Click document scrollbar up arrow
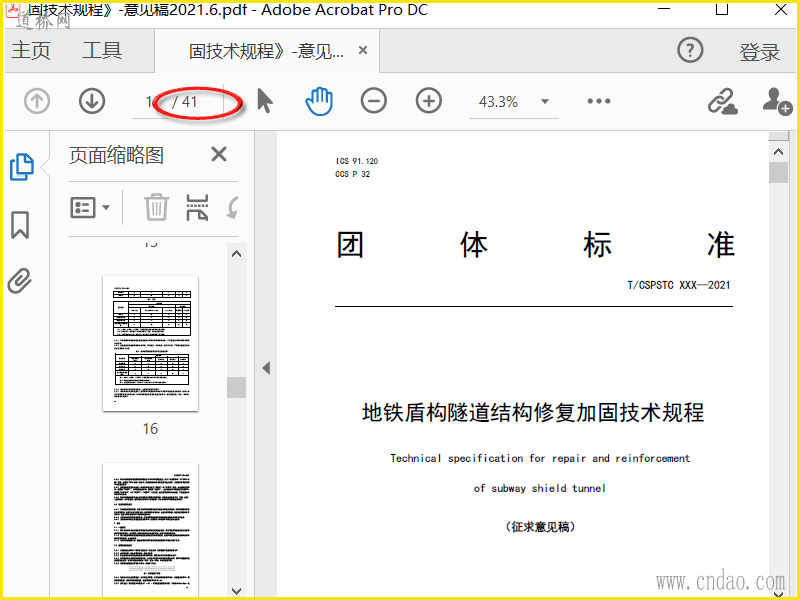The height and width of the screenshot is (600, 800). coord(778,152)
